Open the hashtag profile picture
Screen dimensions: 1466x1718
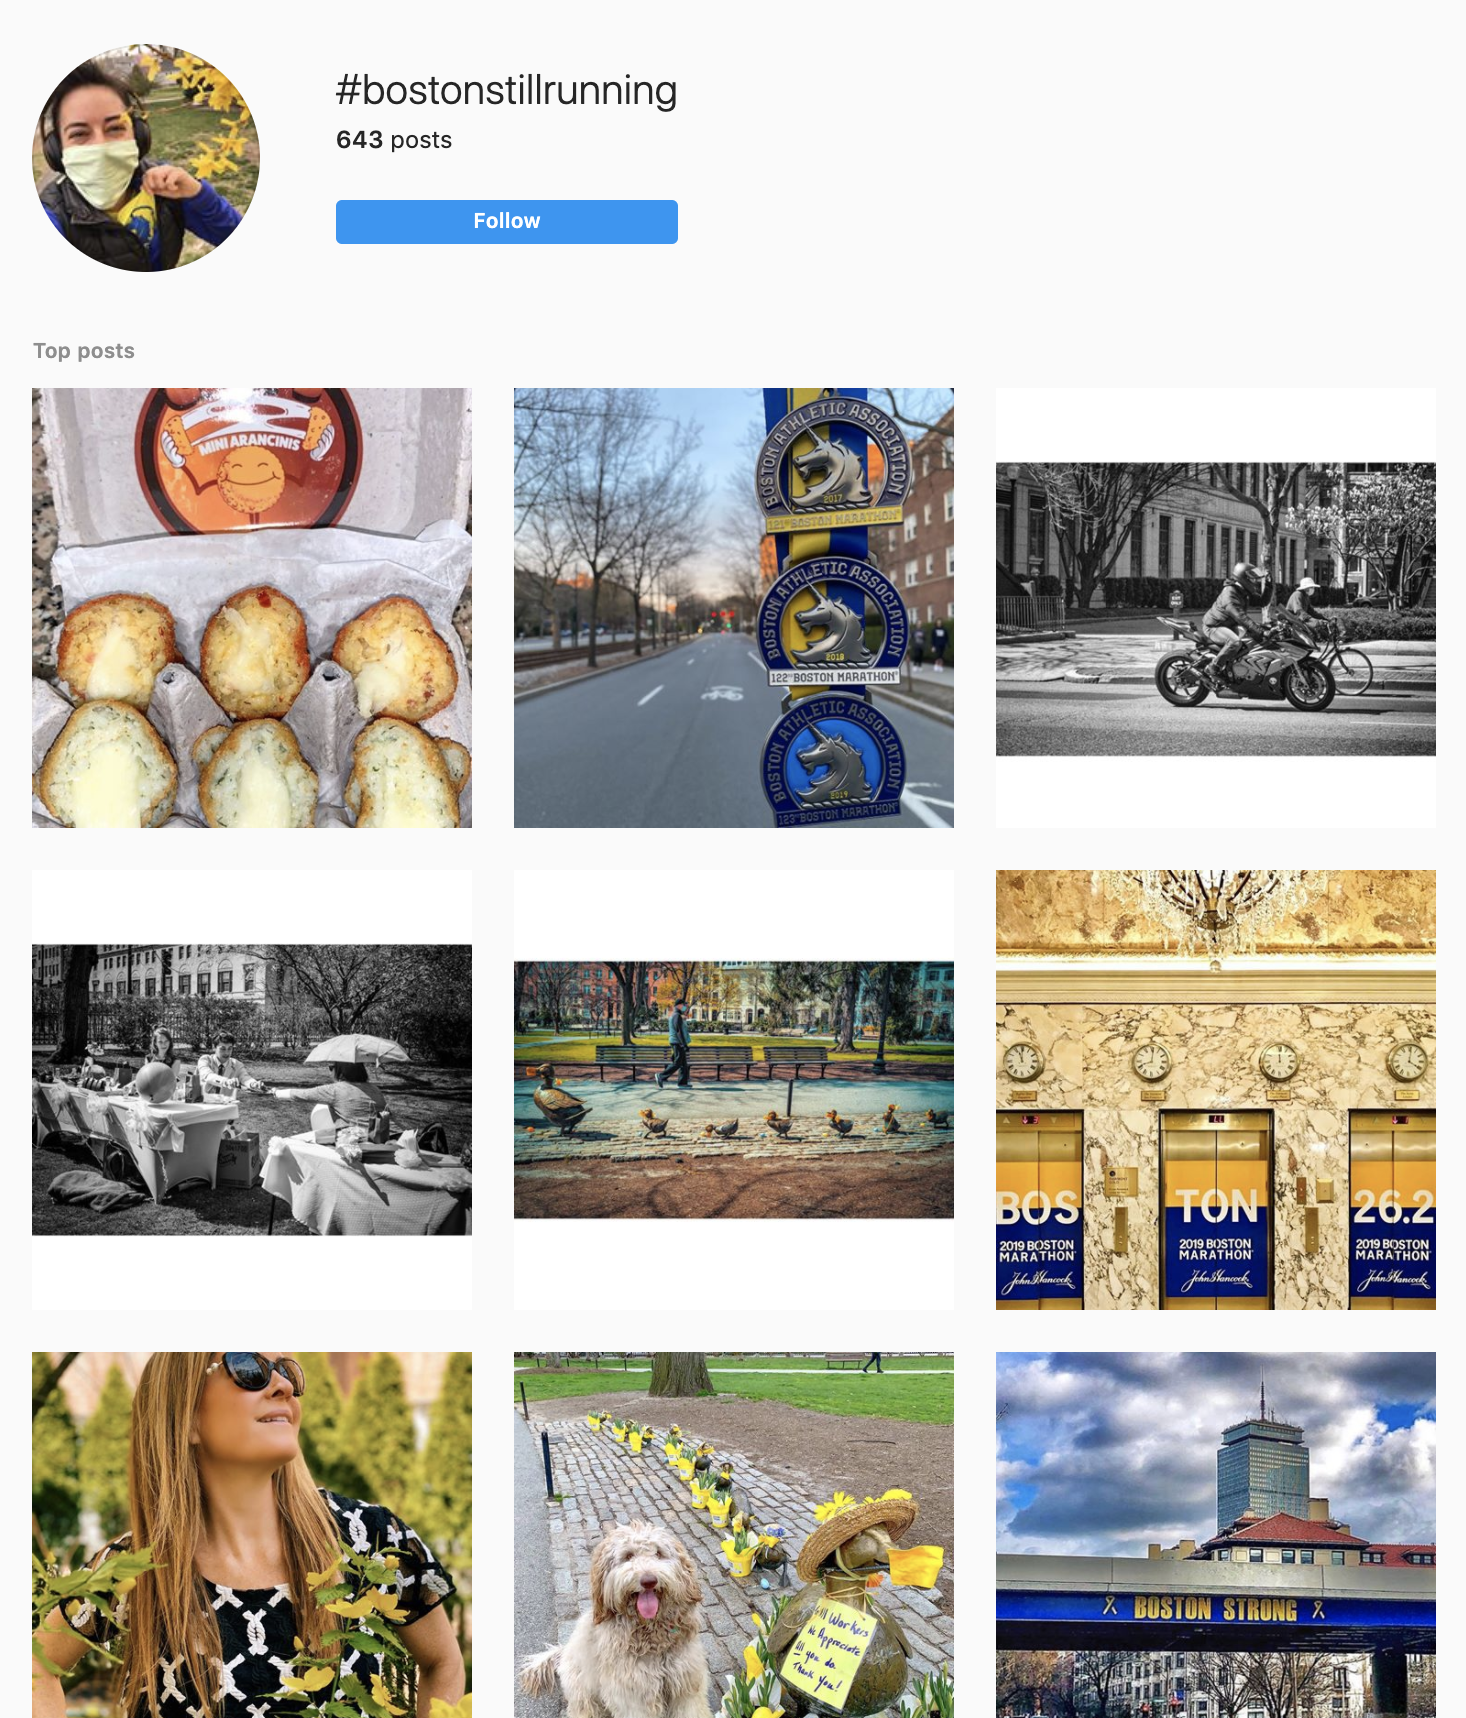click(146, 158)
